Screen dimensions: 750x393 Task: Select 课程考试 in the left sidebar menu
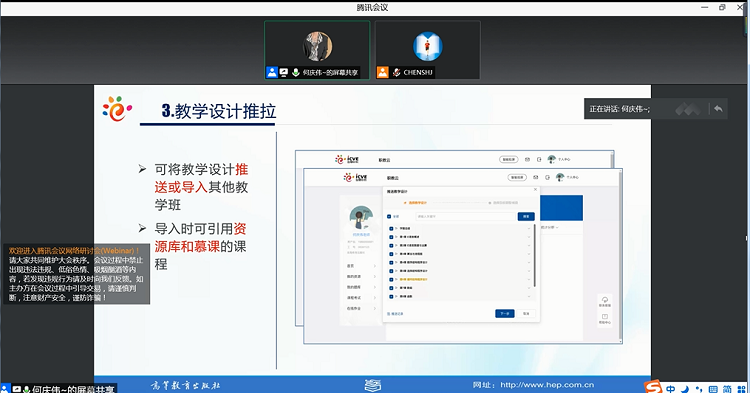354,298
